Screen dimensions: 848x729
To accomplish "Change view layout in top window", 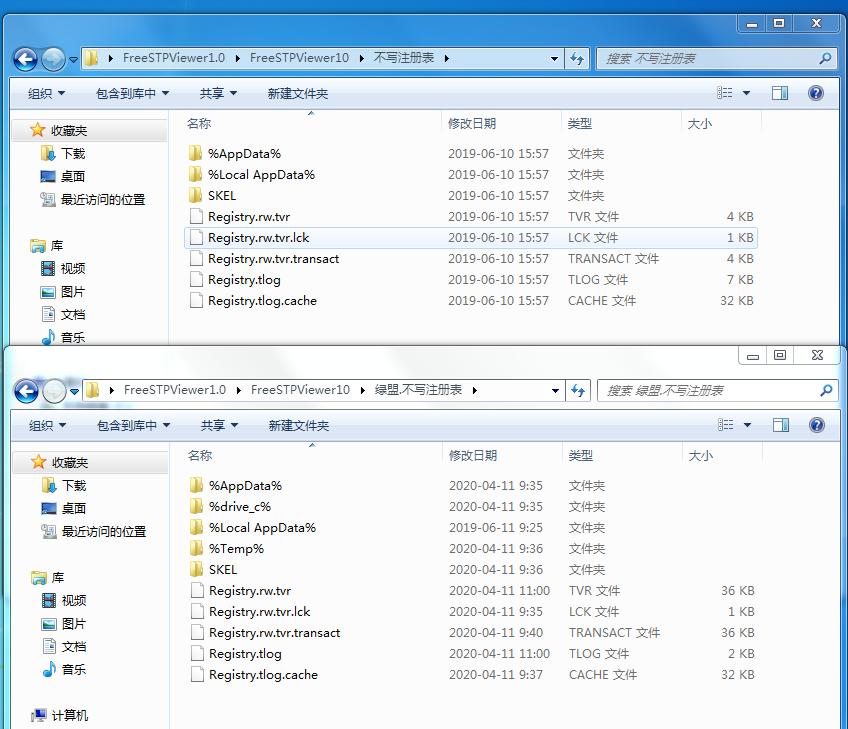I will 725,93.
